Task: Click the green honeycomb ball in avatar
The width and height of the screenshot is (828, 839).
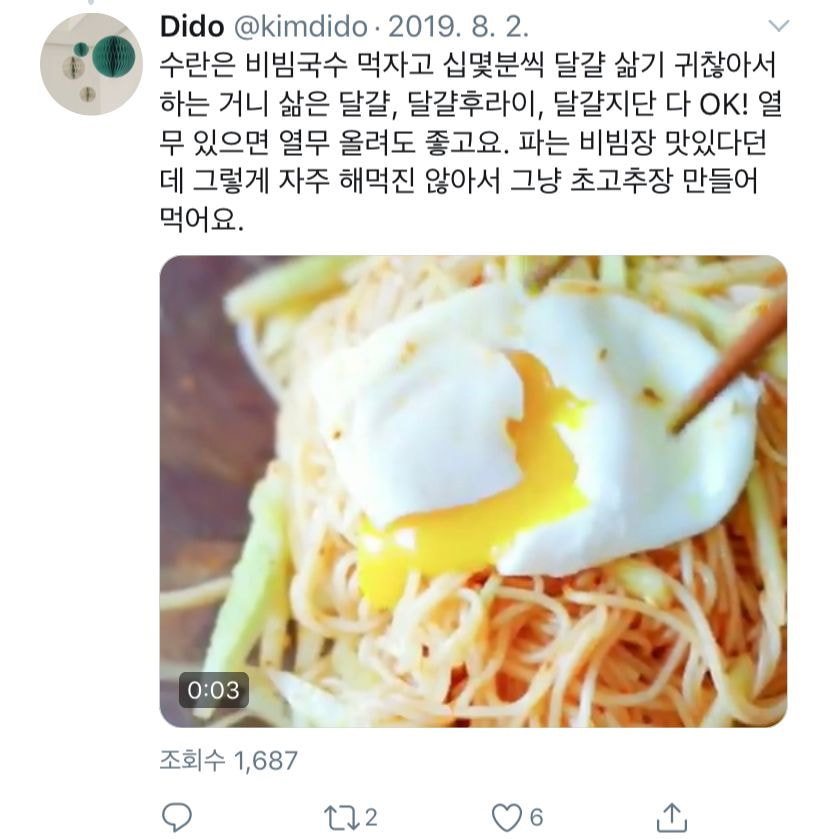Action: coord(113,56)
